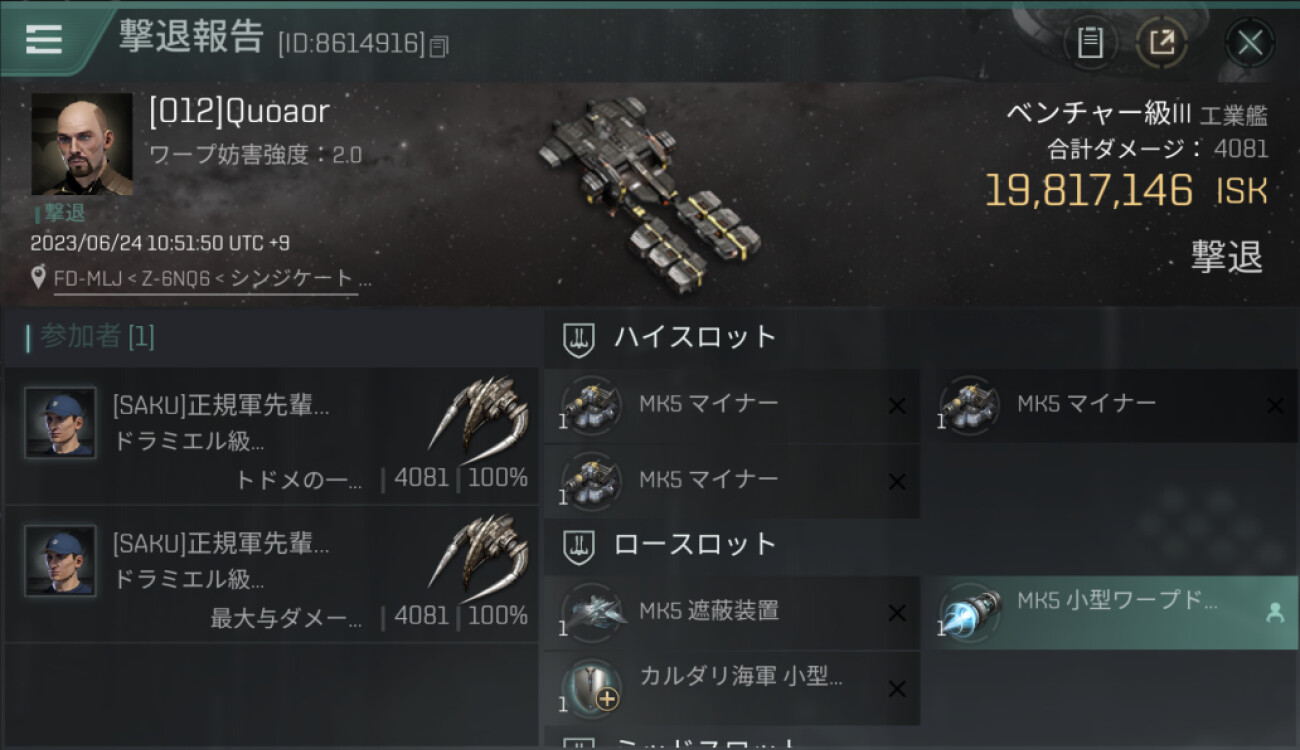
Task: Close the 撃退報告 window
Action: (x=1250, y=43)
